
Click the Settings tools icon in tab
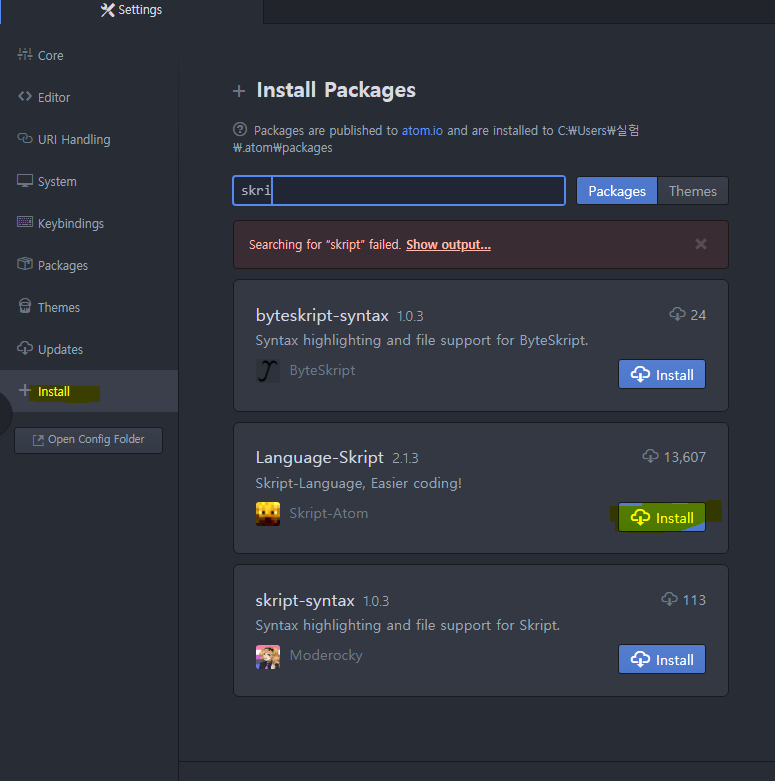tap(107, 10)
